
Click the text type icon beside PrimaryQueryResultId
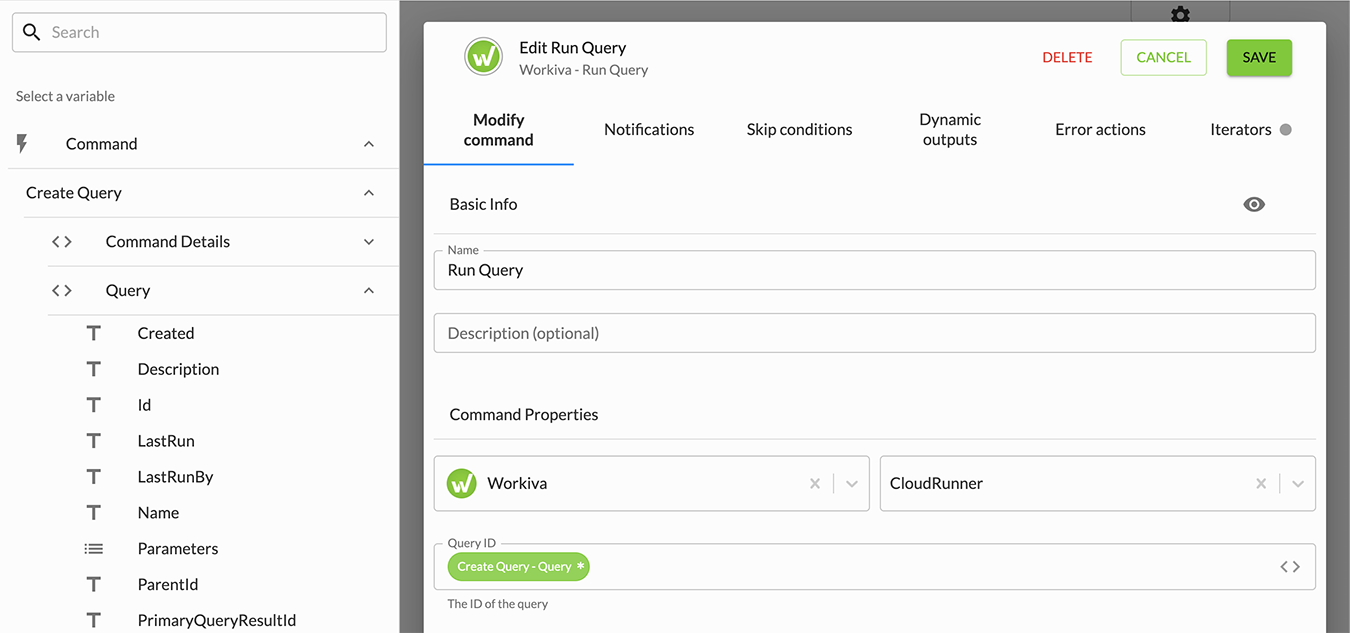click(94, 621)
